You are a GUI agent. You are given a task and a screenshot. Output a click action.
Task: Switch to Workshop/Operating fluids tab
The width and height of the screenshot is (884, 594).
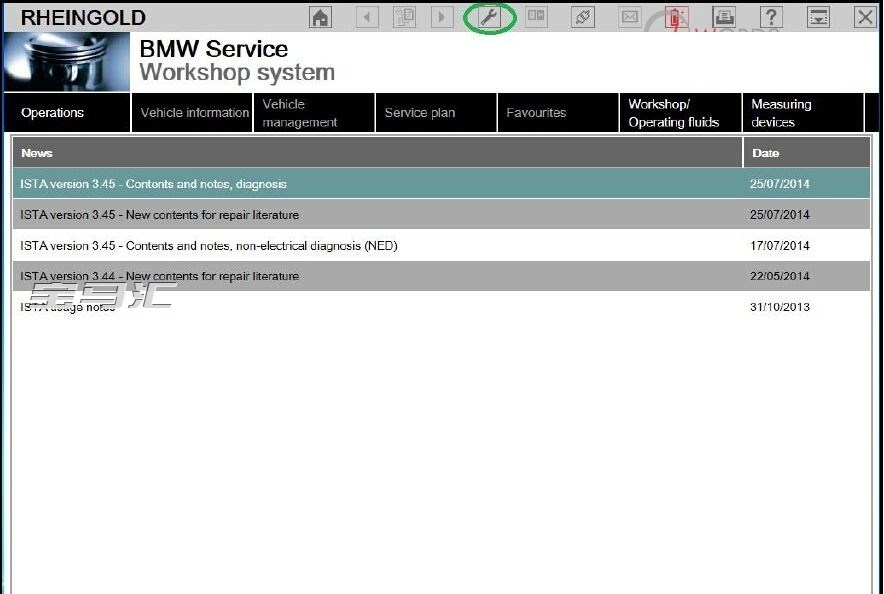pyautogui.click(x=680, y=113)
